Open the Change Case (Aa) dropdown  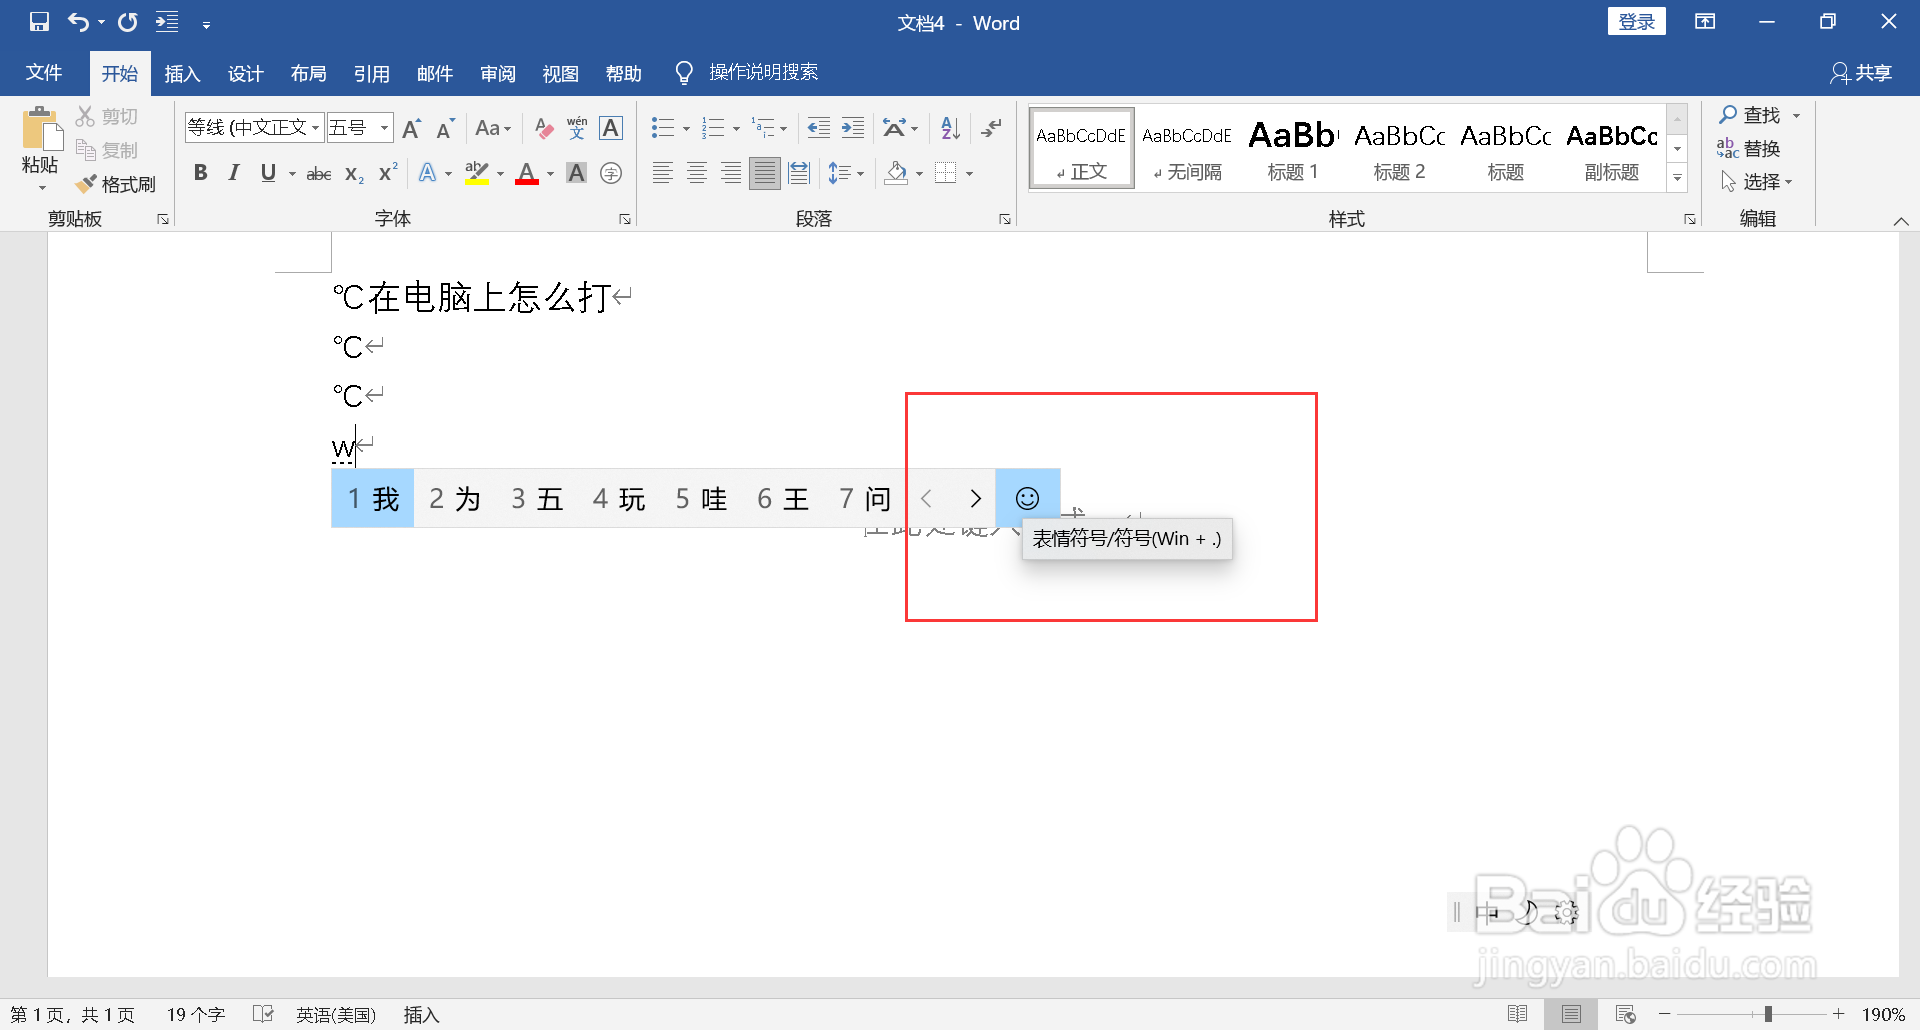493,128
